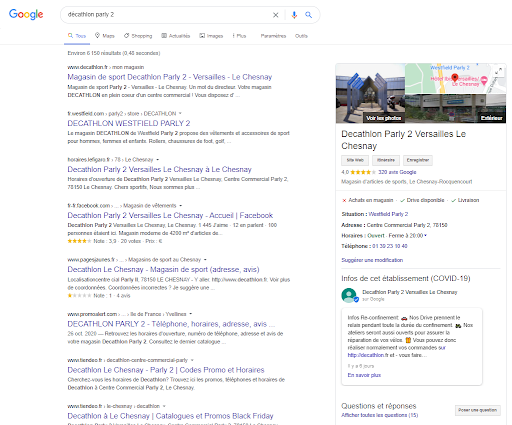Open the Images tab
The width and height of the screenshot is (512, 425).
click(x=211, y=36)
